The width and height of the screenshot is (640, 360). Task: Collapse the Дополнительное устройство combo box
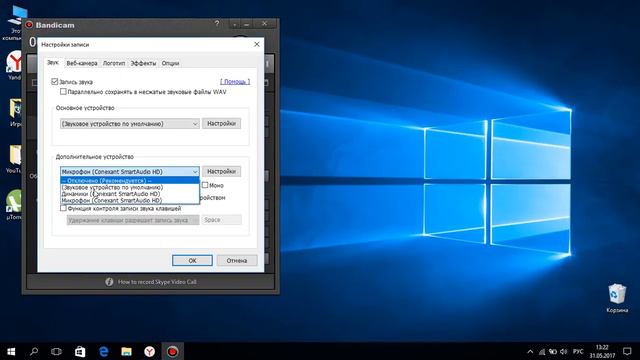(130, 171)
